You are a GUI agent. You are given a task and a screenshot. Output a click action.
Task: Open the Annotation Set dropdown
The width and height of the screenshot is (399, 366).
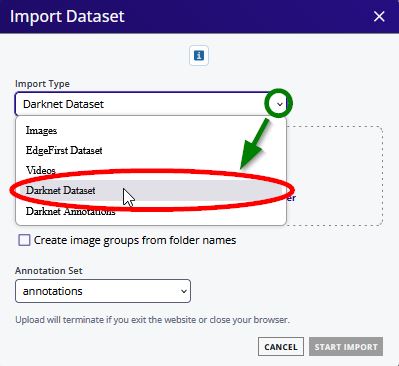(103, 291)
